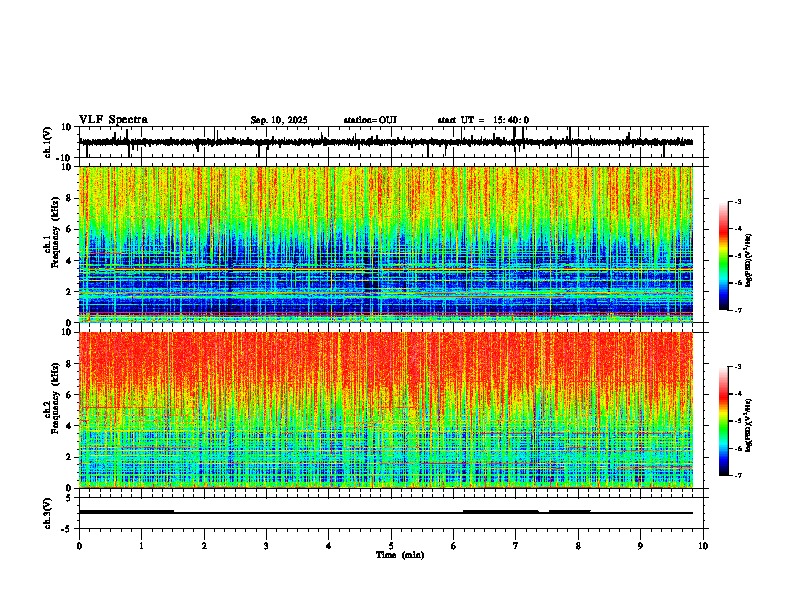Click the "3" tick on the Time axis

pos(266,546)
